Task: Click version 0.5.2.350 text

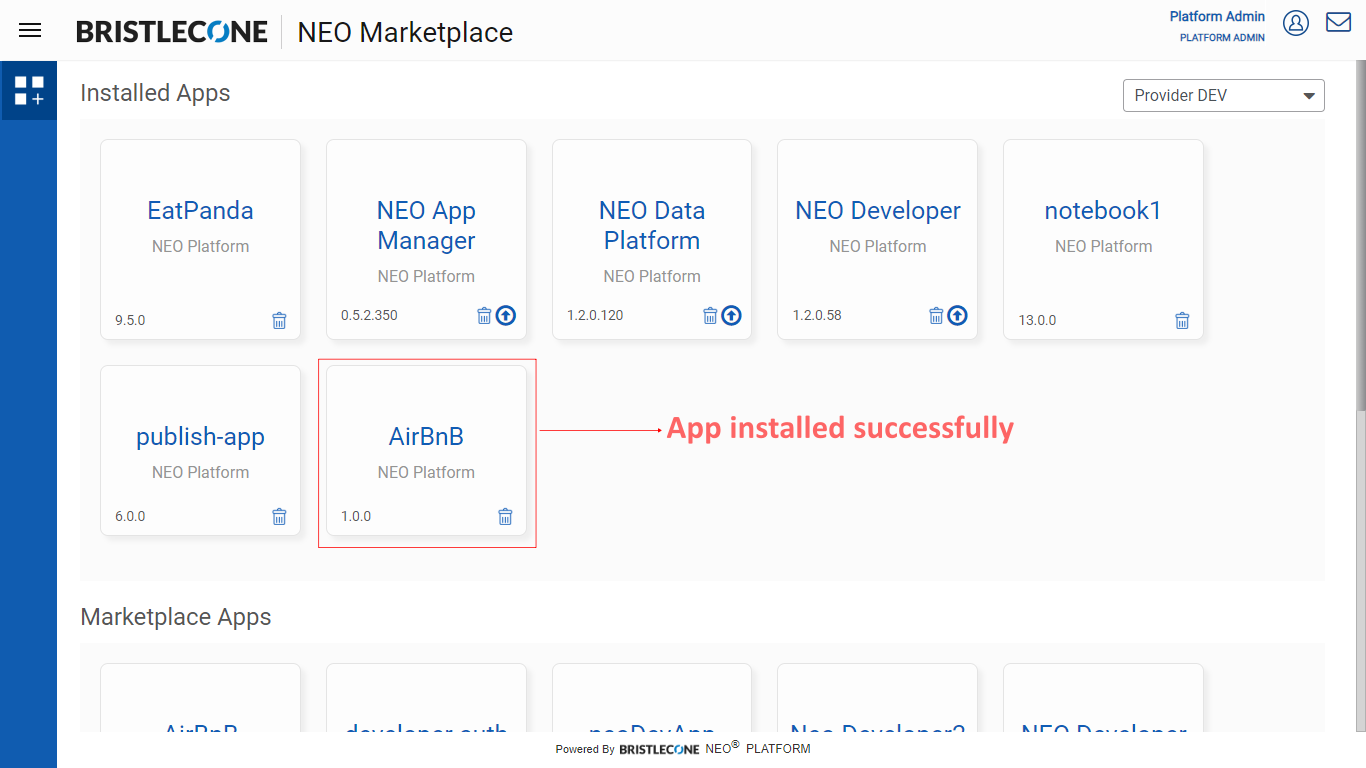Action: pyautogui.click(x=369, y=315)
